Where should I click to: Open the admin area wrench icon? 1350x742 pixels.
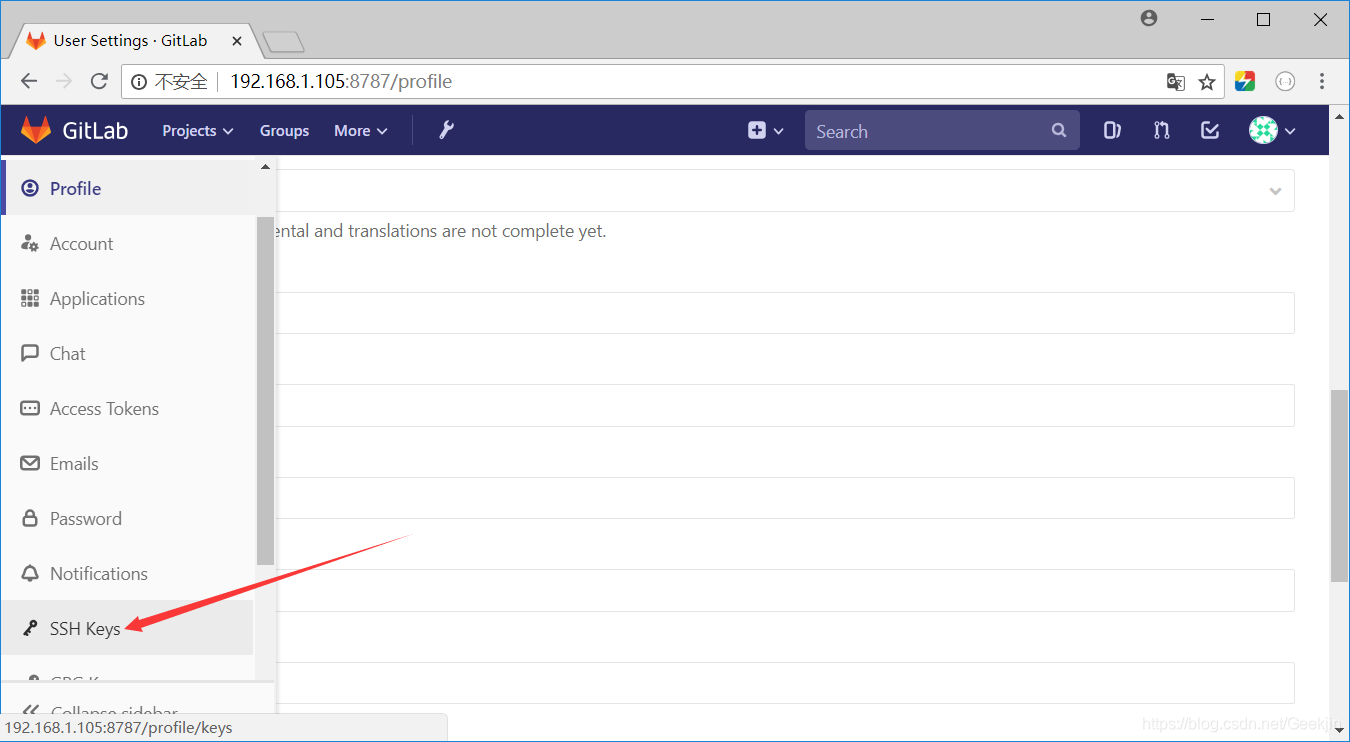[x=447, y=130]
